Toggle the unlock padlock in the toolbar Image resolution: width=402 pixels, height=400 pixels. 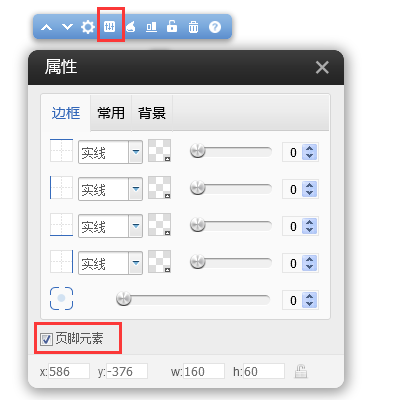[172, 26]
